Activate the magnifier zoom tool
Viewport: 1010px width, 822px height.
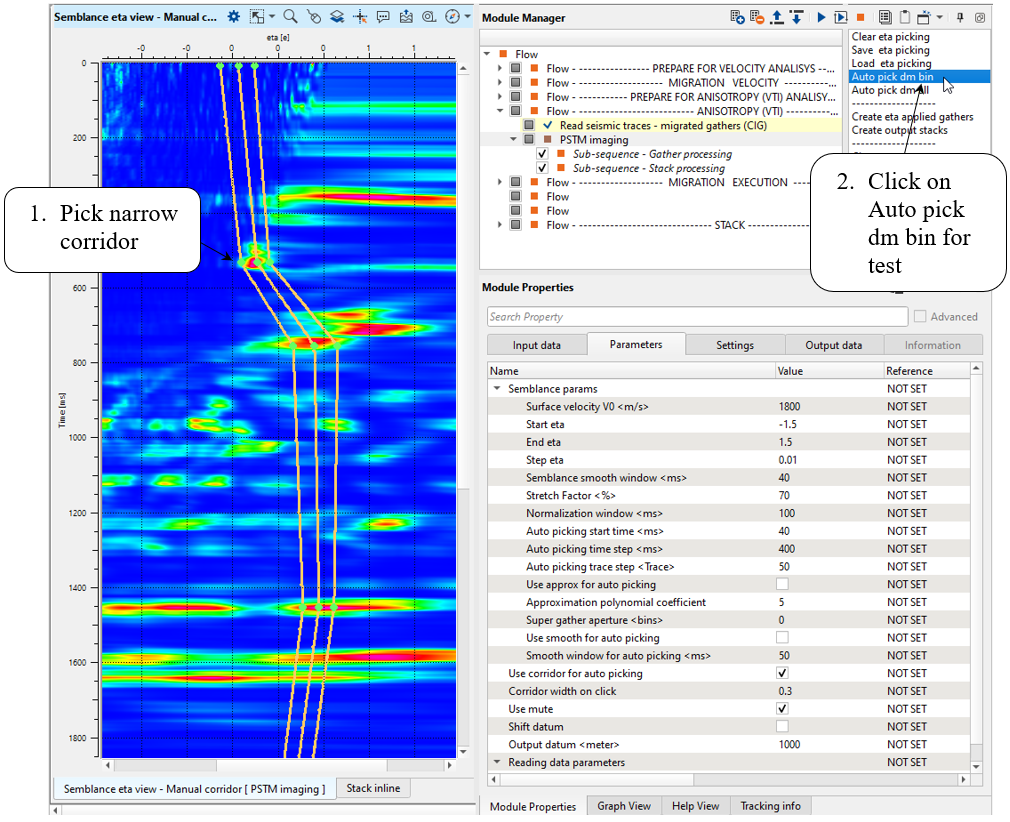pos(290,17)
